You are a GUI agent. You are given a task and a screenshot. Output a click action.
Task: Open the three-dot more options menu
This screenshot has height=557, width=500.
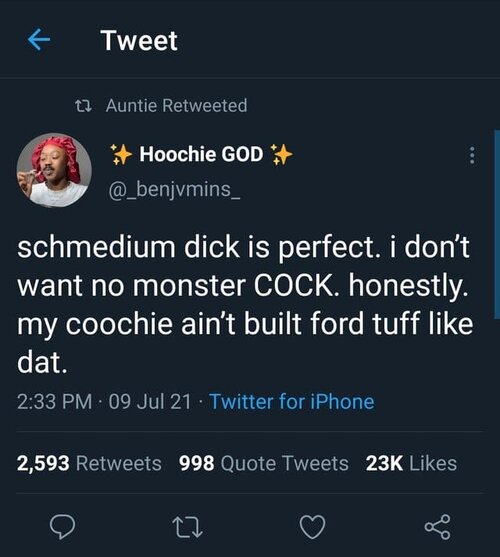coord(472,155)
